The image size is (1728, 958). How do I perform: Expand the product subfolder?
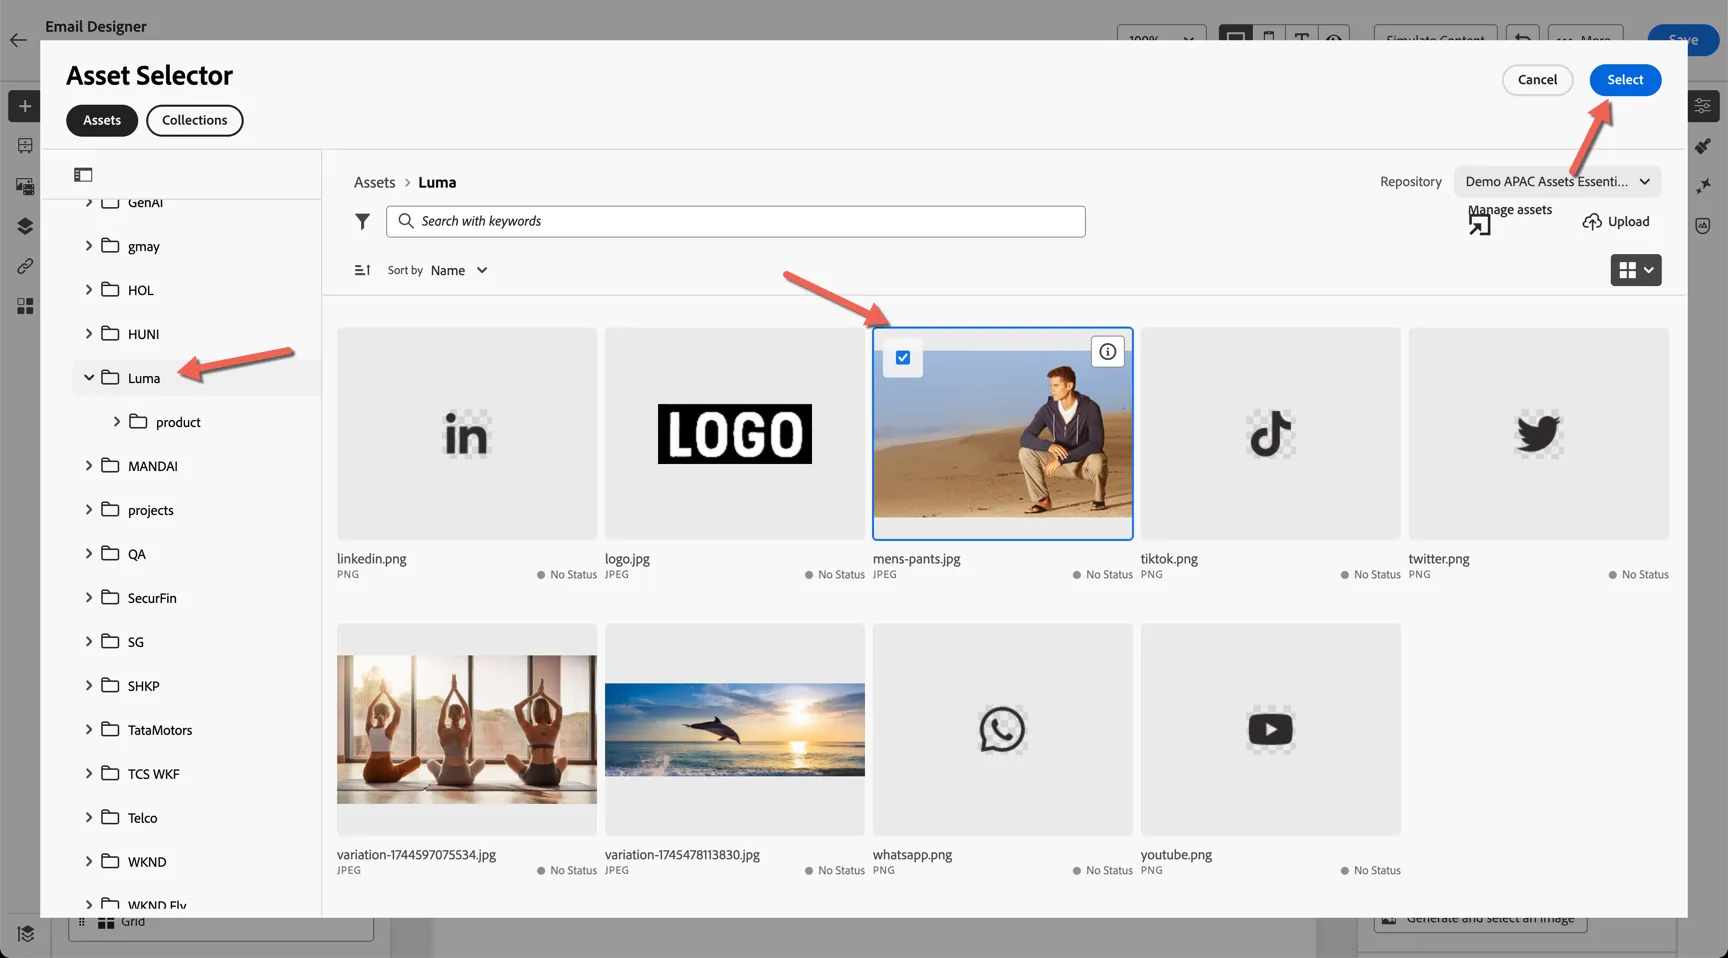pos(117,422)
